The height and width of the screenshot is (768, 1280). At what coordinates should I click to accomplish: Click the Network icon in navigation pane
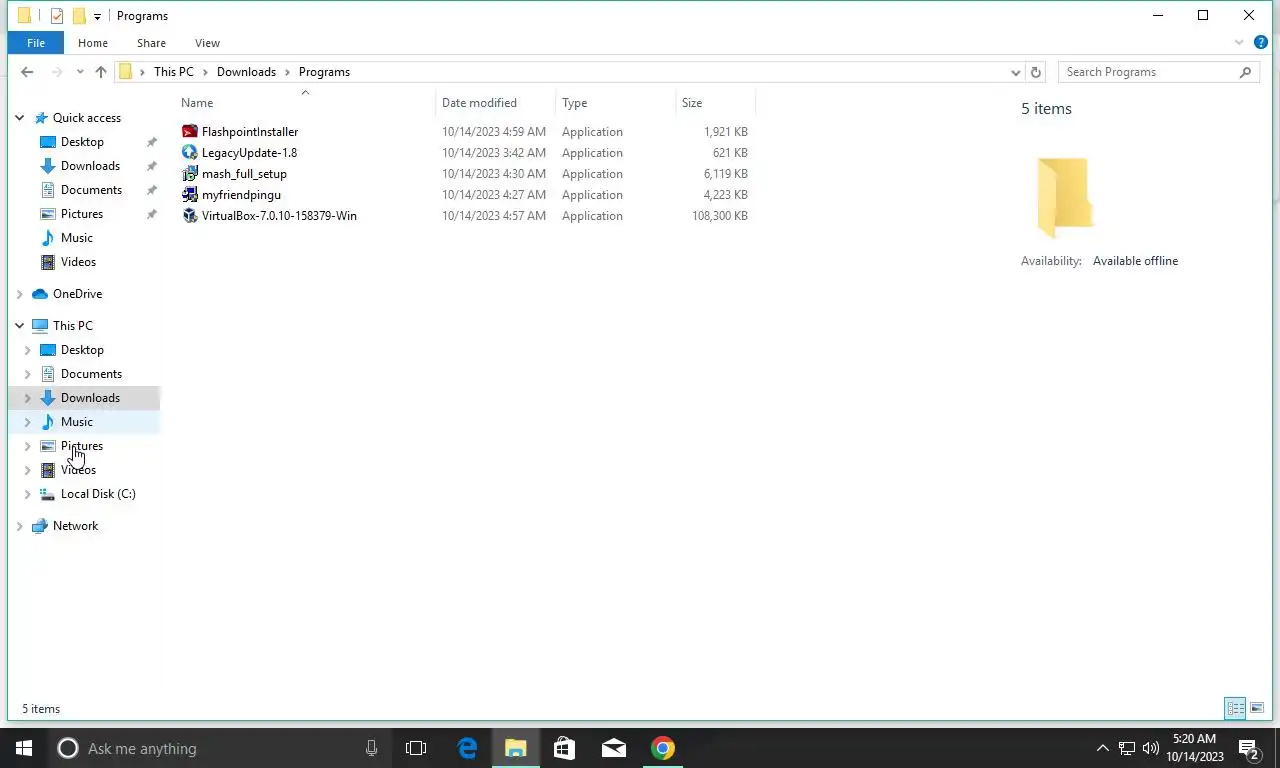tap(40, 526)
